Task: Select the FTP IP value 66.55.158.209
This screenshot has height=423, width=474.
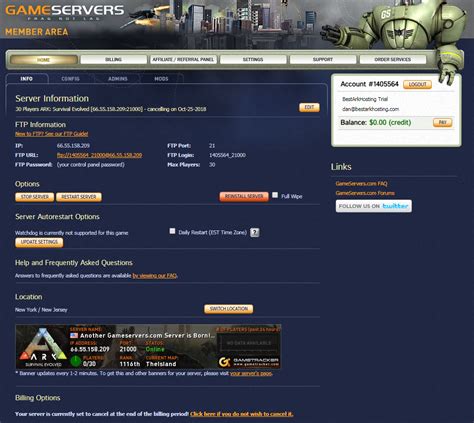Action: click(x=73, y=146)
